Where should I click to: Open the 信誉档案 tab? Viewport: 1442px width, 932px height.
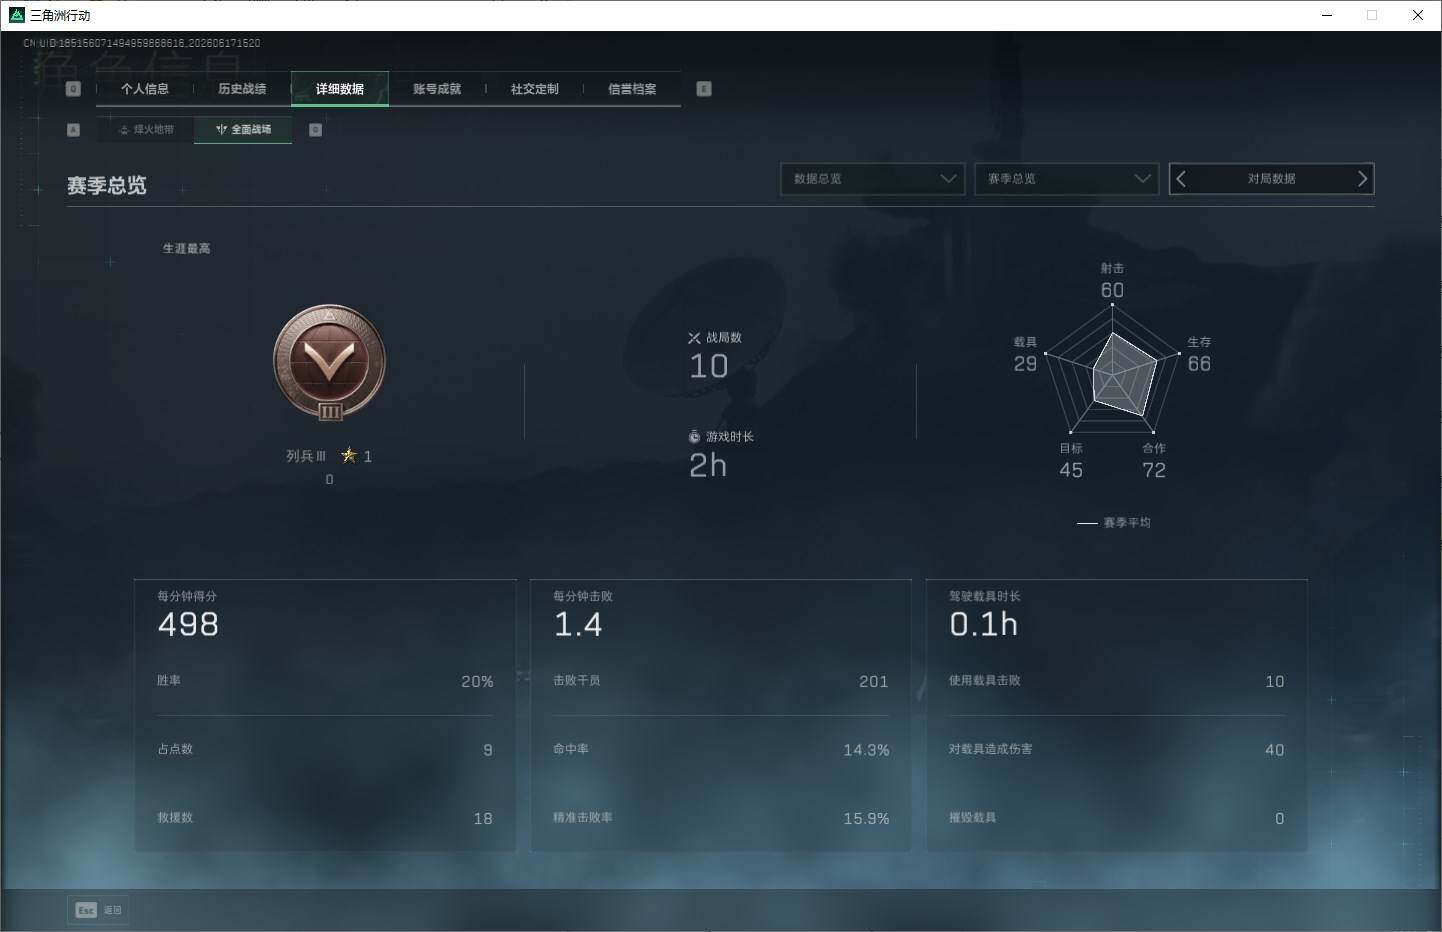tap(632, 89)
